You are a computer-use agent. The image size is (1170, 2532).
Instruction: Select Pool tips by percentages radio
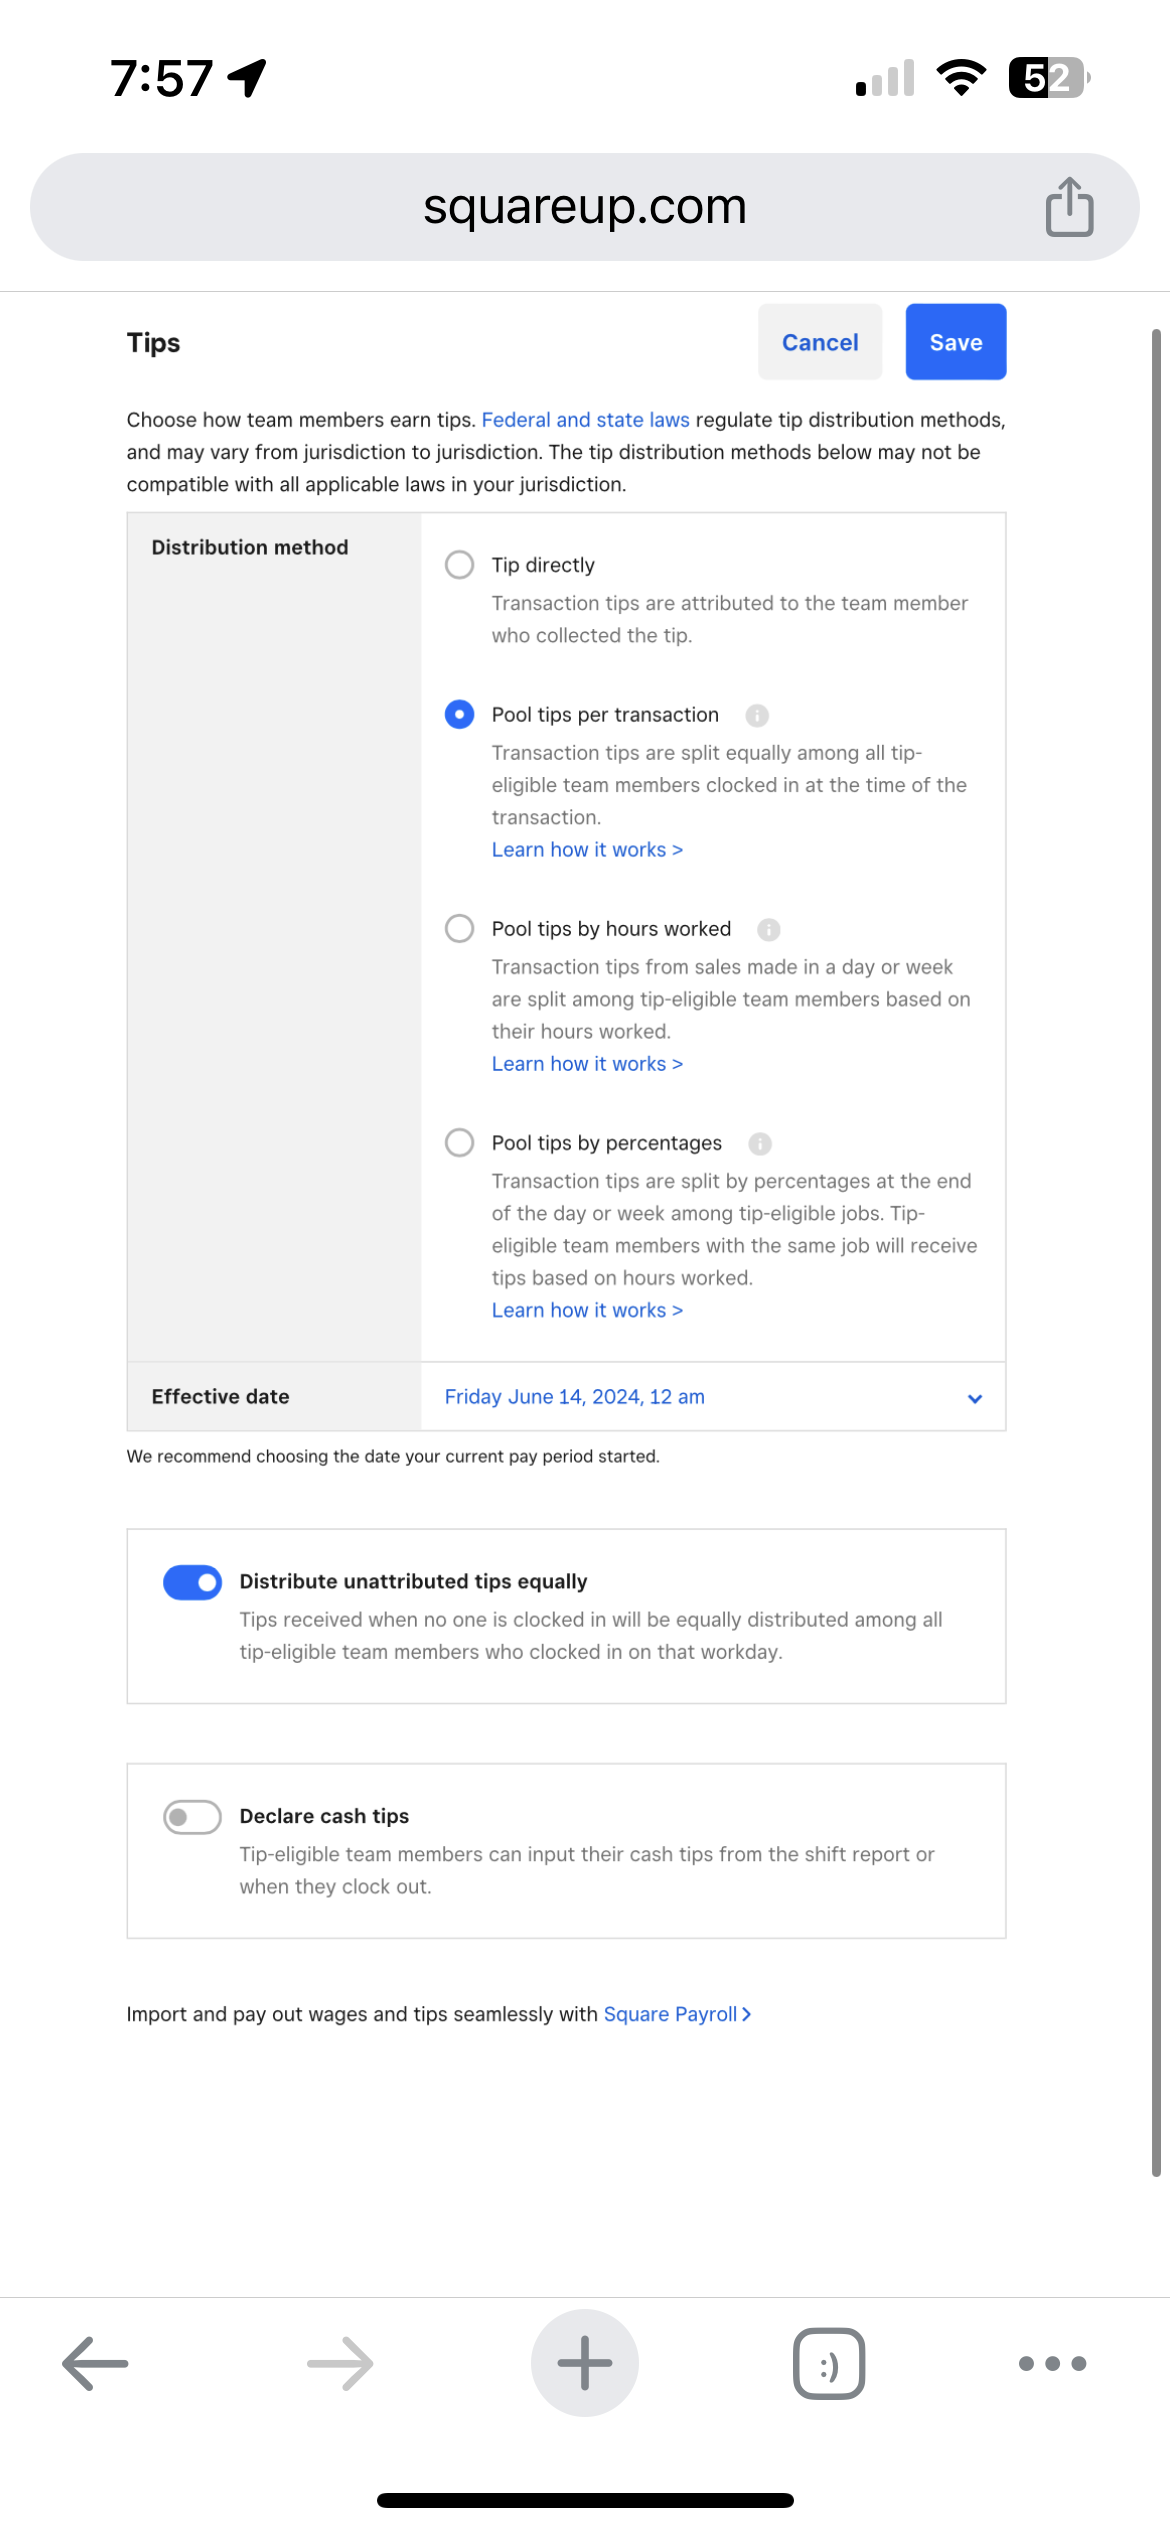459,1142
